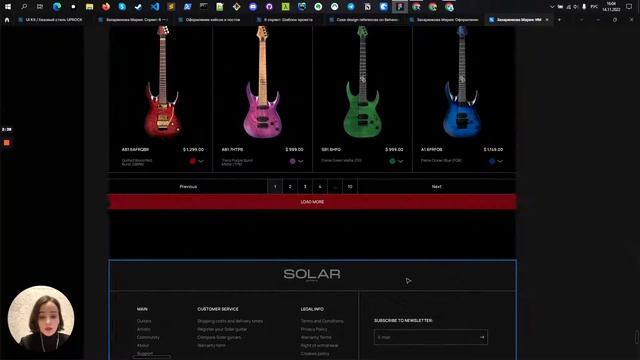Select the green guitar image
The image size is (640, 360).
tap(362, 82)
